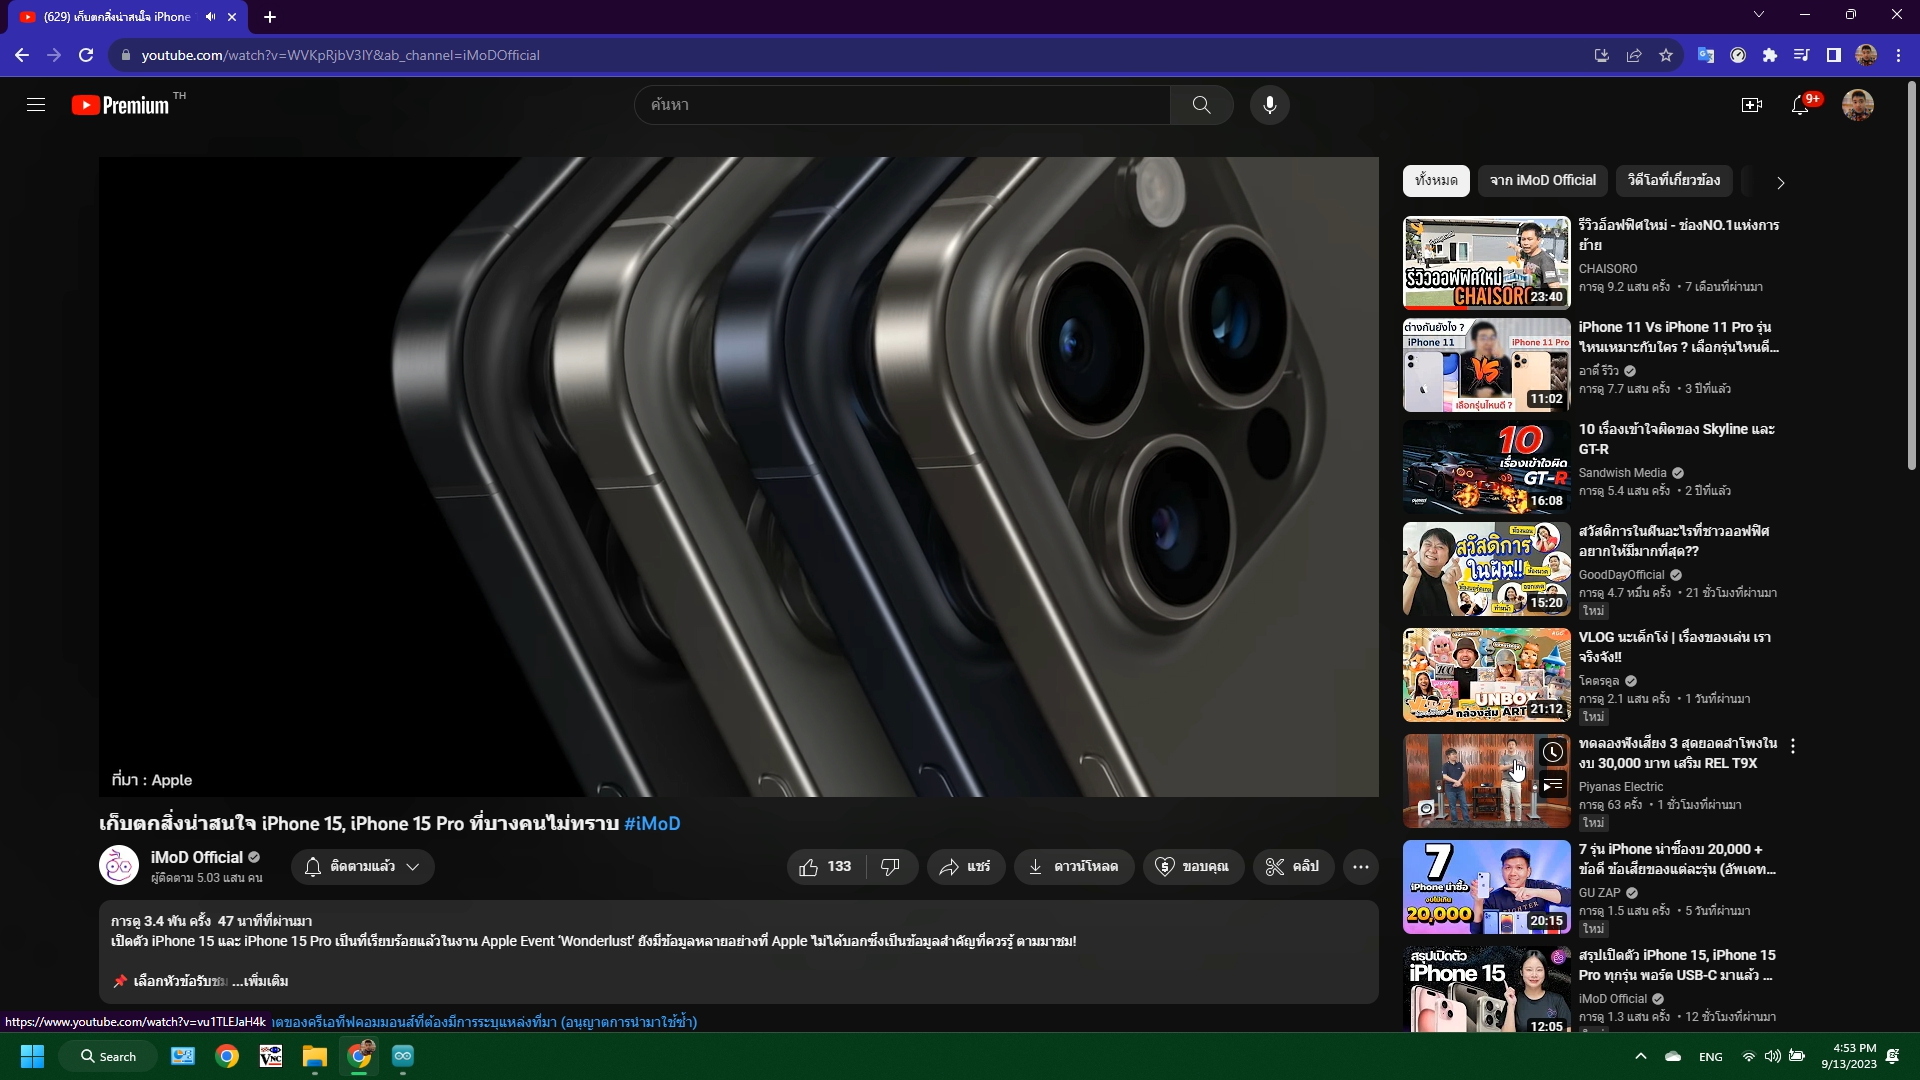Select the ทั้งหมด filter chip
This screenshot has height=1080, width=1920.
click(x=1436, y=180)
